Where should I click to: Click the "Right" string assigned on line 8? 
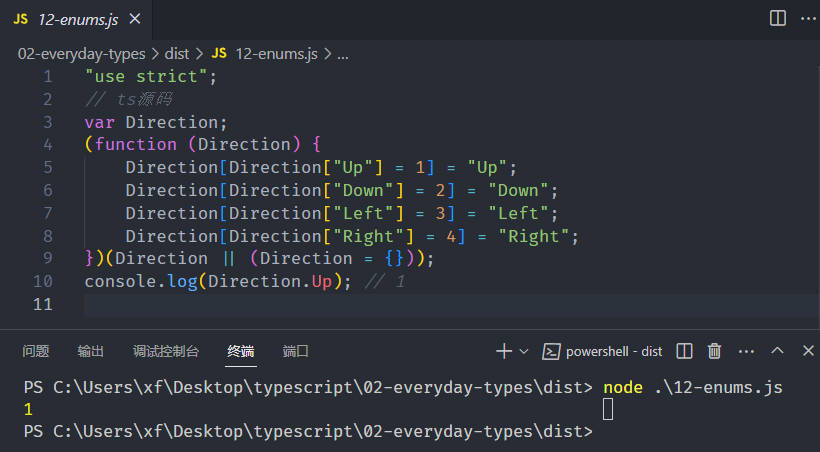click(533, 236)
